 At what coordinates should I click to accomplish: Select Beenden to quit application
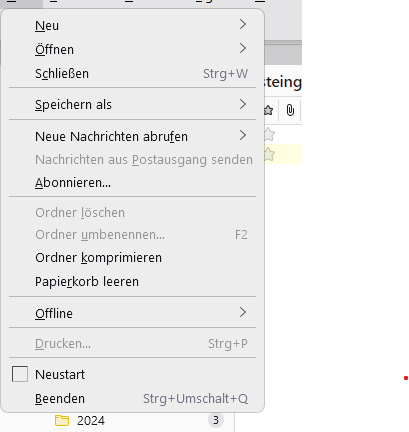point(132,399)
